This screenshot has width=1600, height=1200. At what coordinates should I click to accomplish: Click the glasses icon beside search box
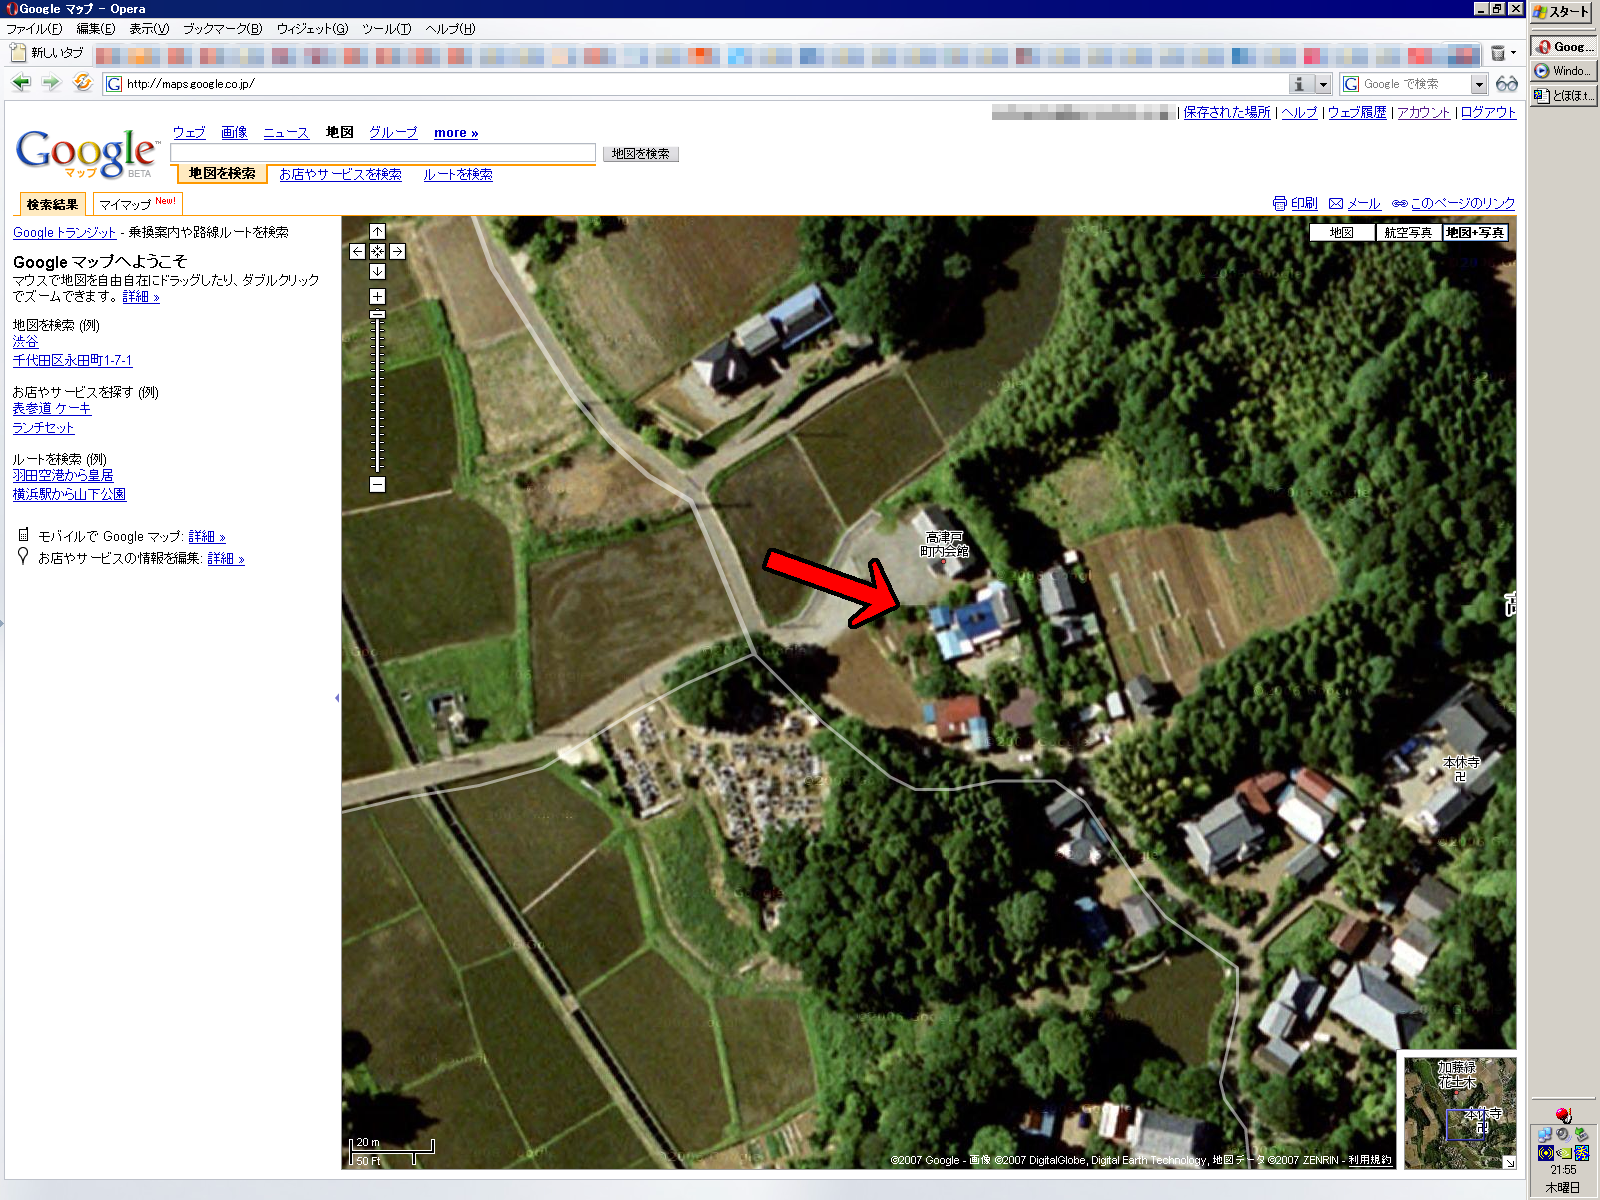pyautogui.click(x=1506, y=84)
